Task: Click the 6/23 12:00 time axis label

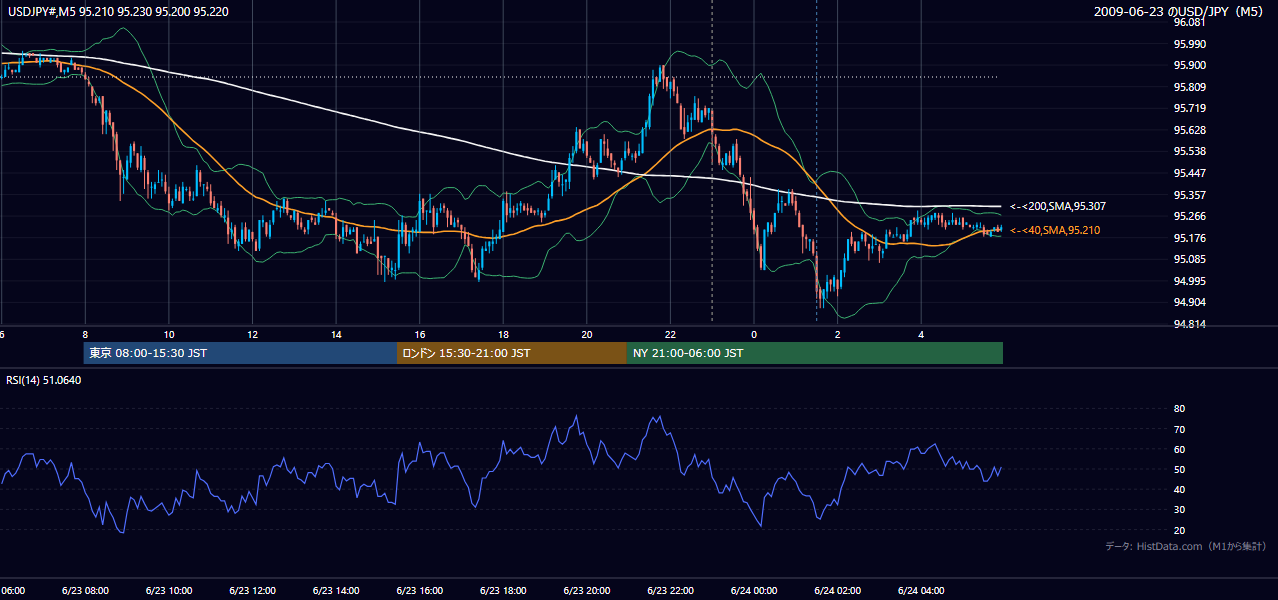Action: [x=251, y=591]
